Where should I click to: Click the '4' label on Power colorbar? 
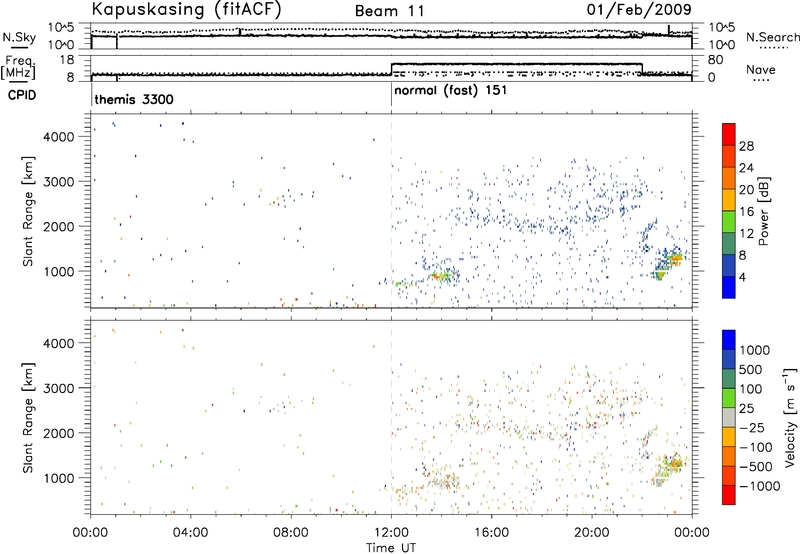[742, 278]
